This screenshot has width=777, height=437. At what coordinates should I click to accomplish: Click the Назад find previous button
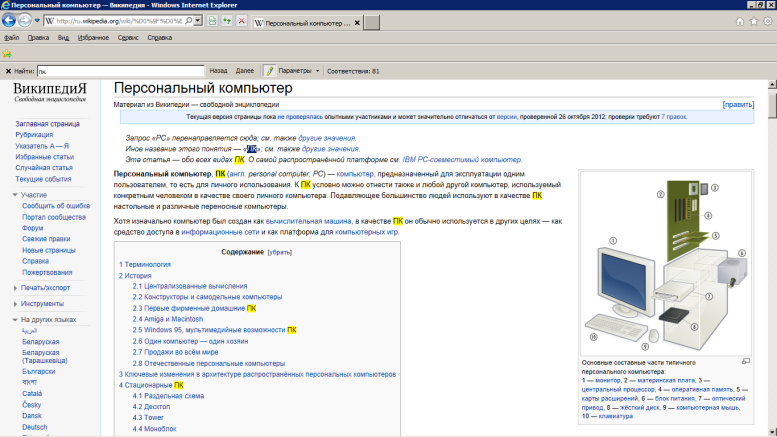pyautogui.click(x=218, y=71)
